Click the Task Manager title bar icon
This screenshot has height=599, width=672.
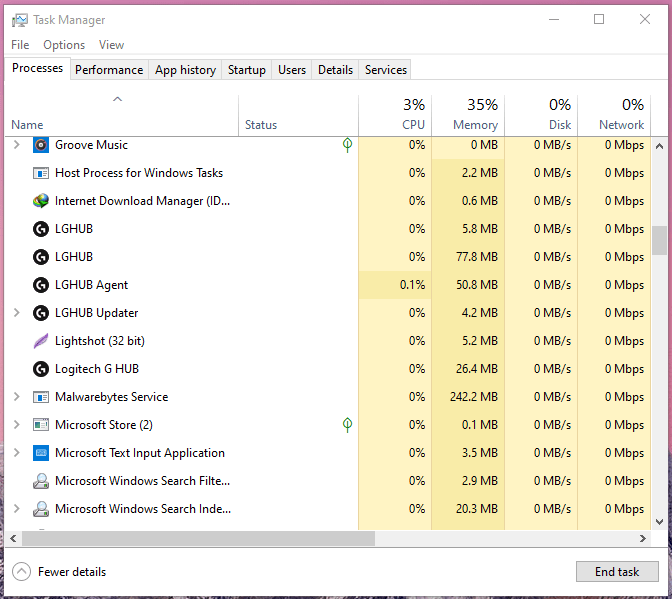tap(20, 20)
